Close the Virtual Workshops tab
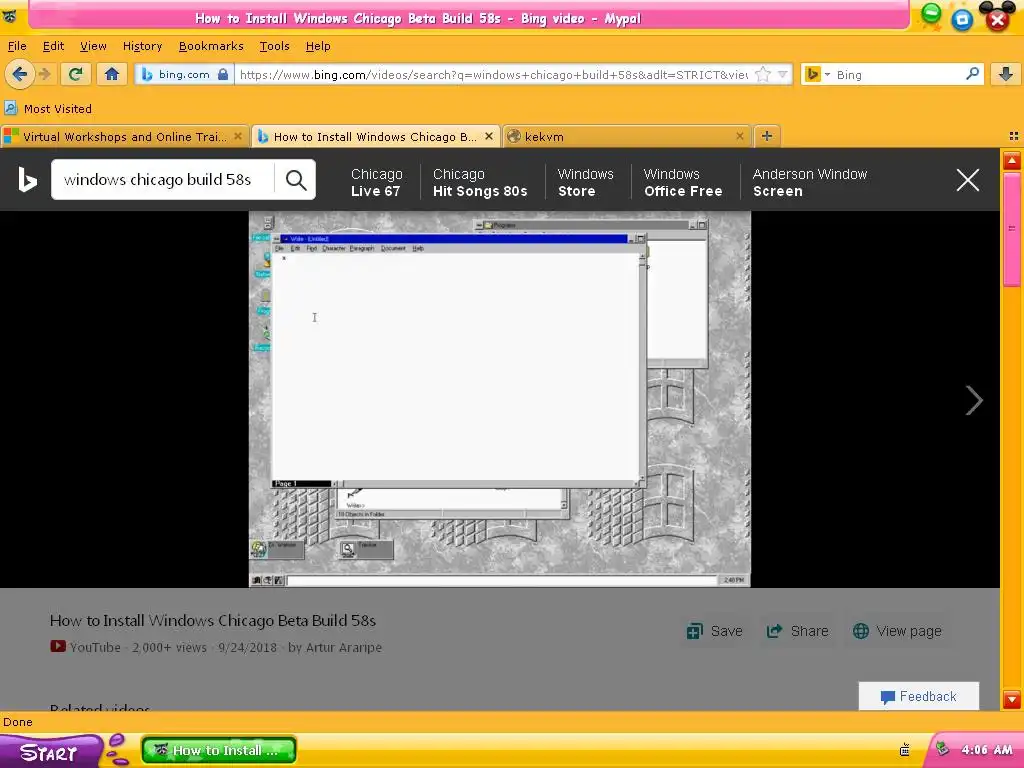 click(238, 136)
